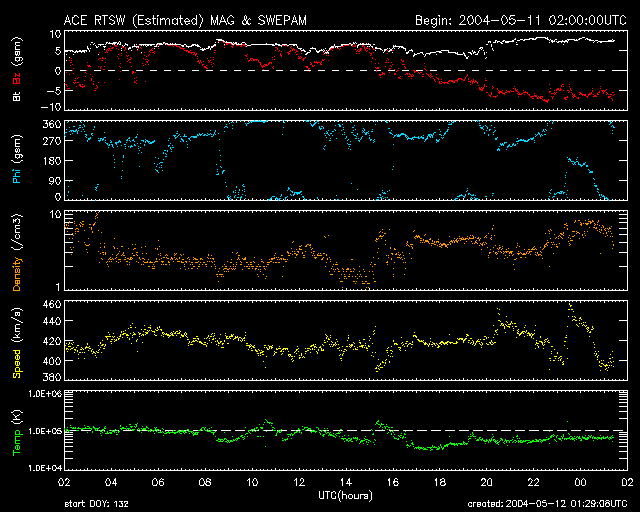
Task: Click the '440' tick label on Speed axis
Action: tap(52, 321)
